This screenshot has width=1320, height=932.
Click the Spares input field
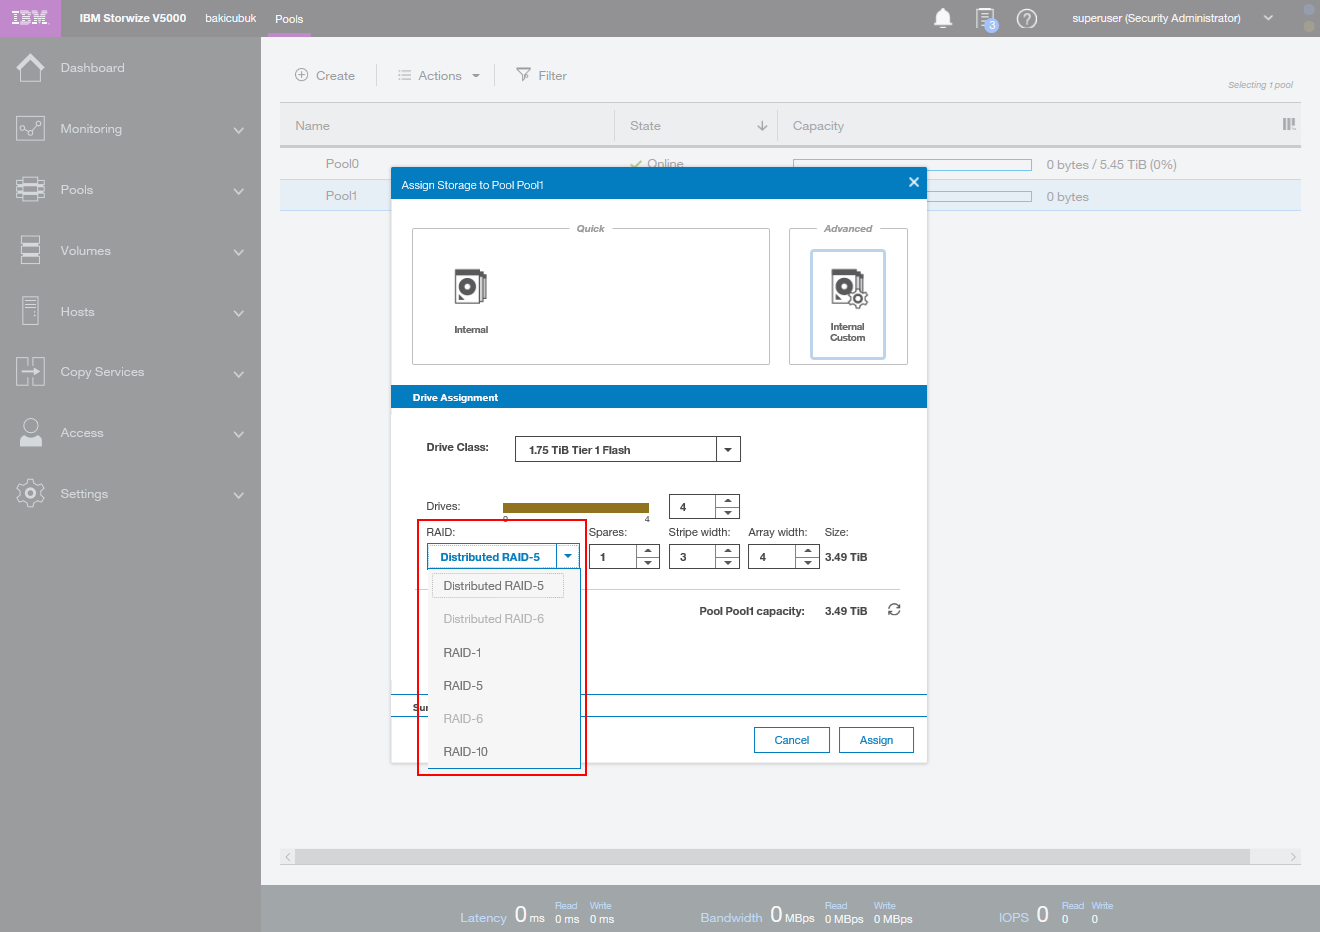[613, 556]
